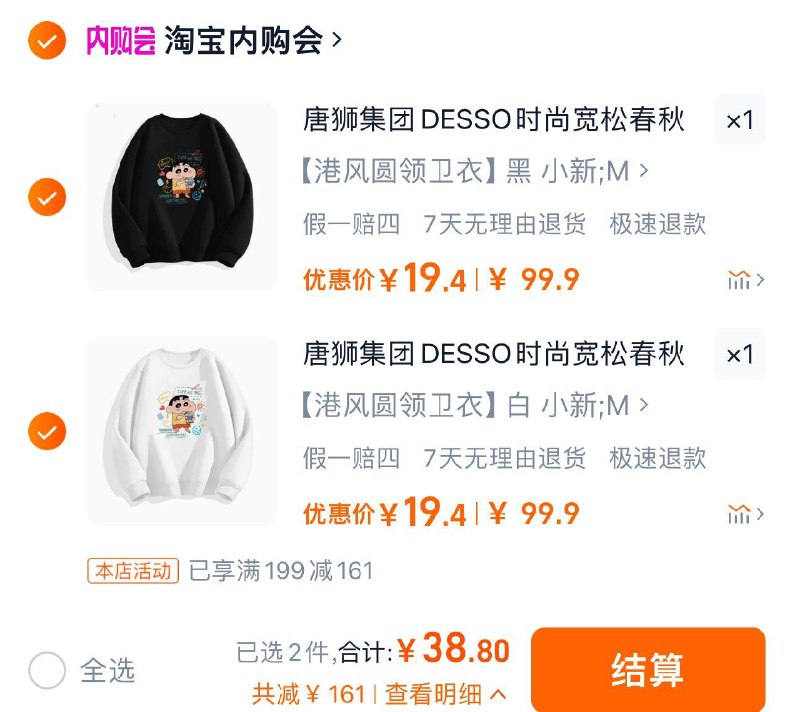
Task: Deselect the black sweatshirt item checkbox
Action: [x=47, y=197]
